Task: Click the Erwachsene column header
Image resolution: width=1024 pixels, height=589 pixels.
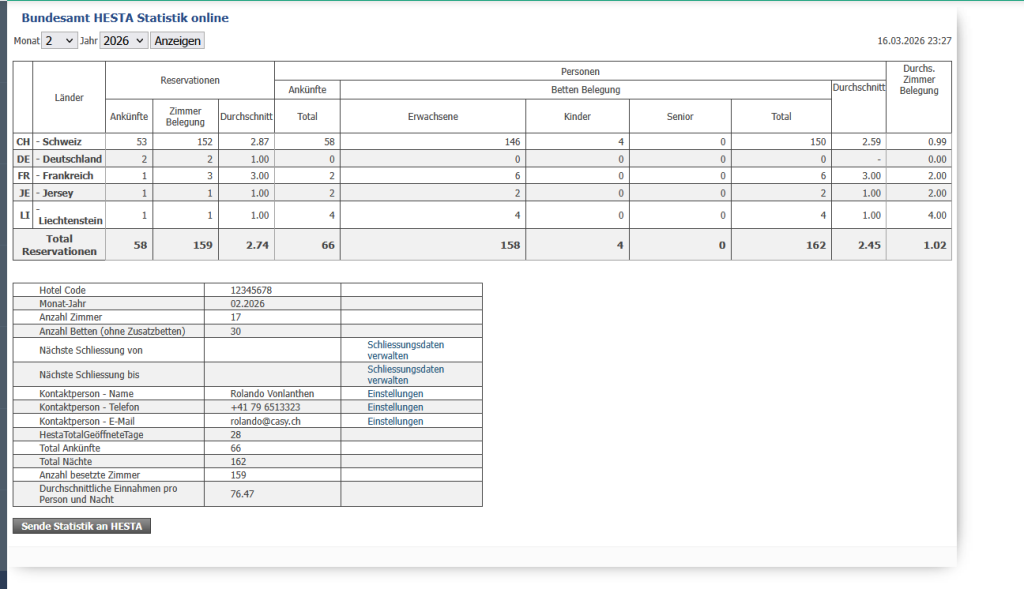Action: click(x=433, y=117)
